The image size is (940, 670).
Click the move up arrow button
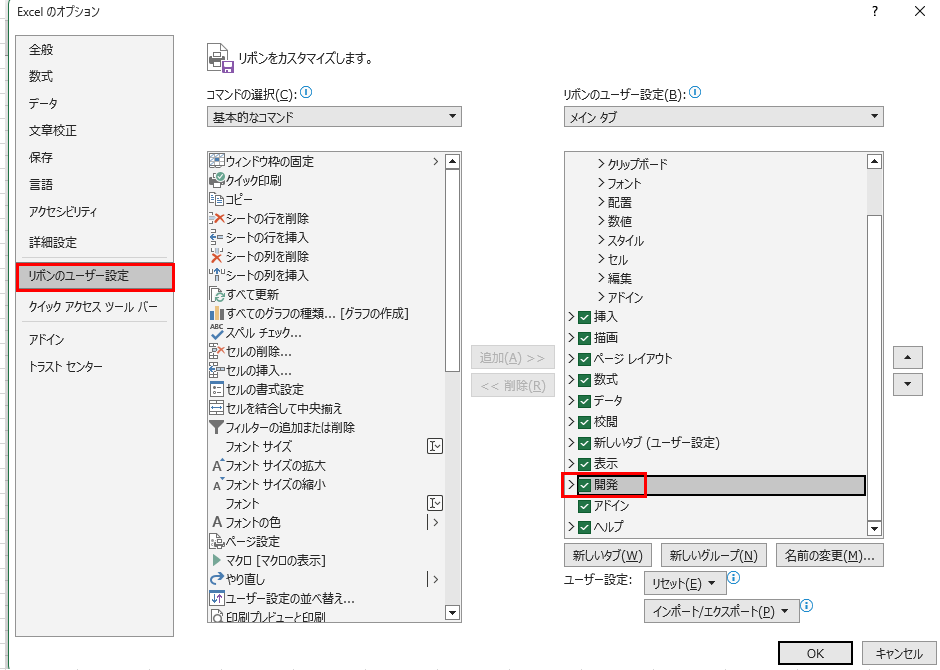(907, 358)
